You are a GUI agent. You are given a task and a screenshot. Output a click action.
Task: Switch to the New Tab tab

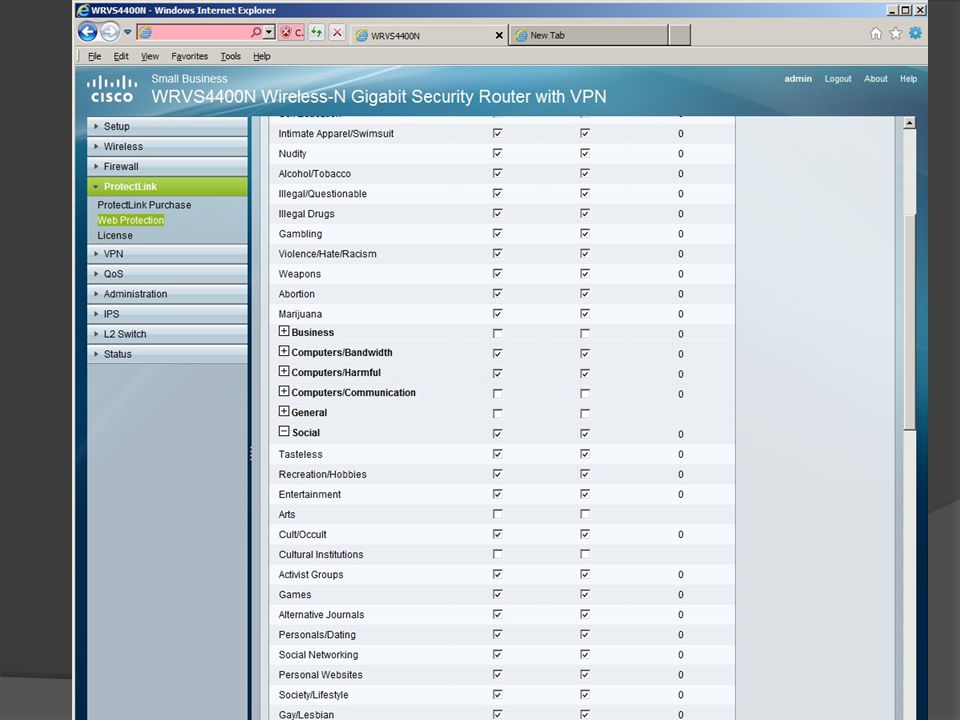[588, 36]
